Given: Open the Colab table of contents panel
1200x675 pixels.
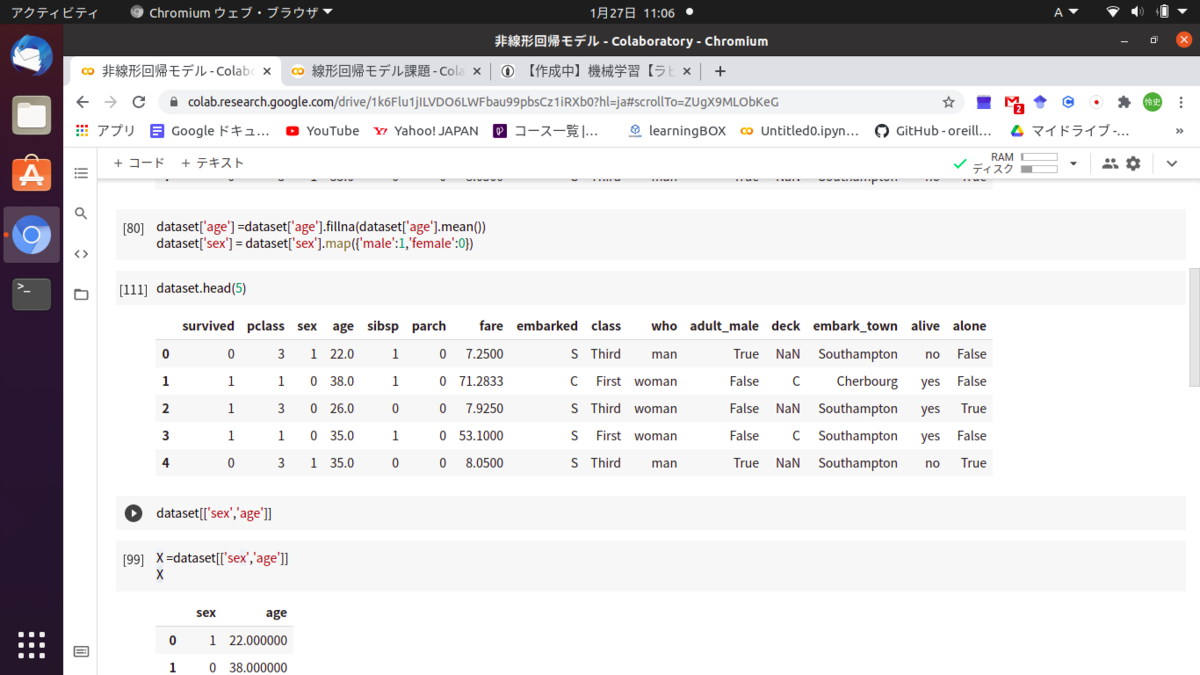Looking at the screenshot, I should pyautogui.click(x=81, y=173).
